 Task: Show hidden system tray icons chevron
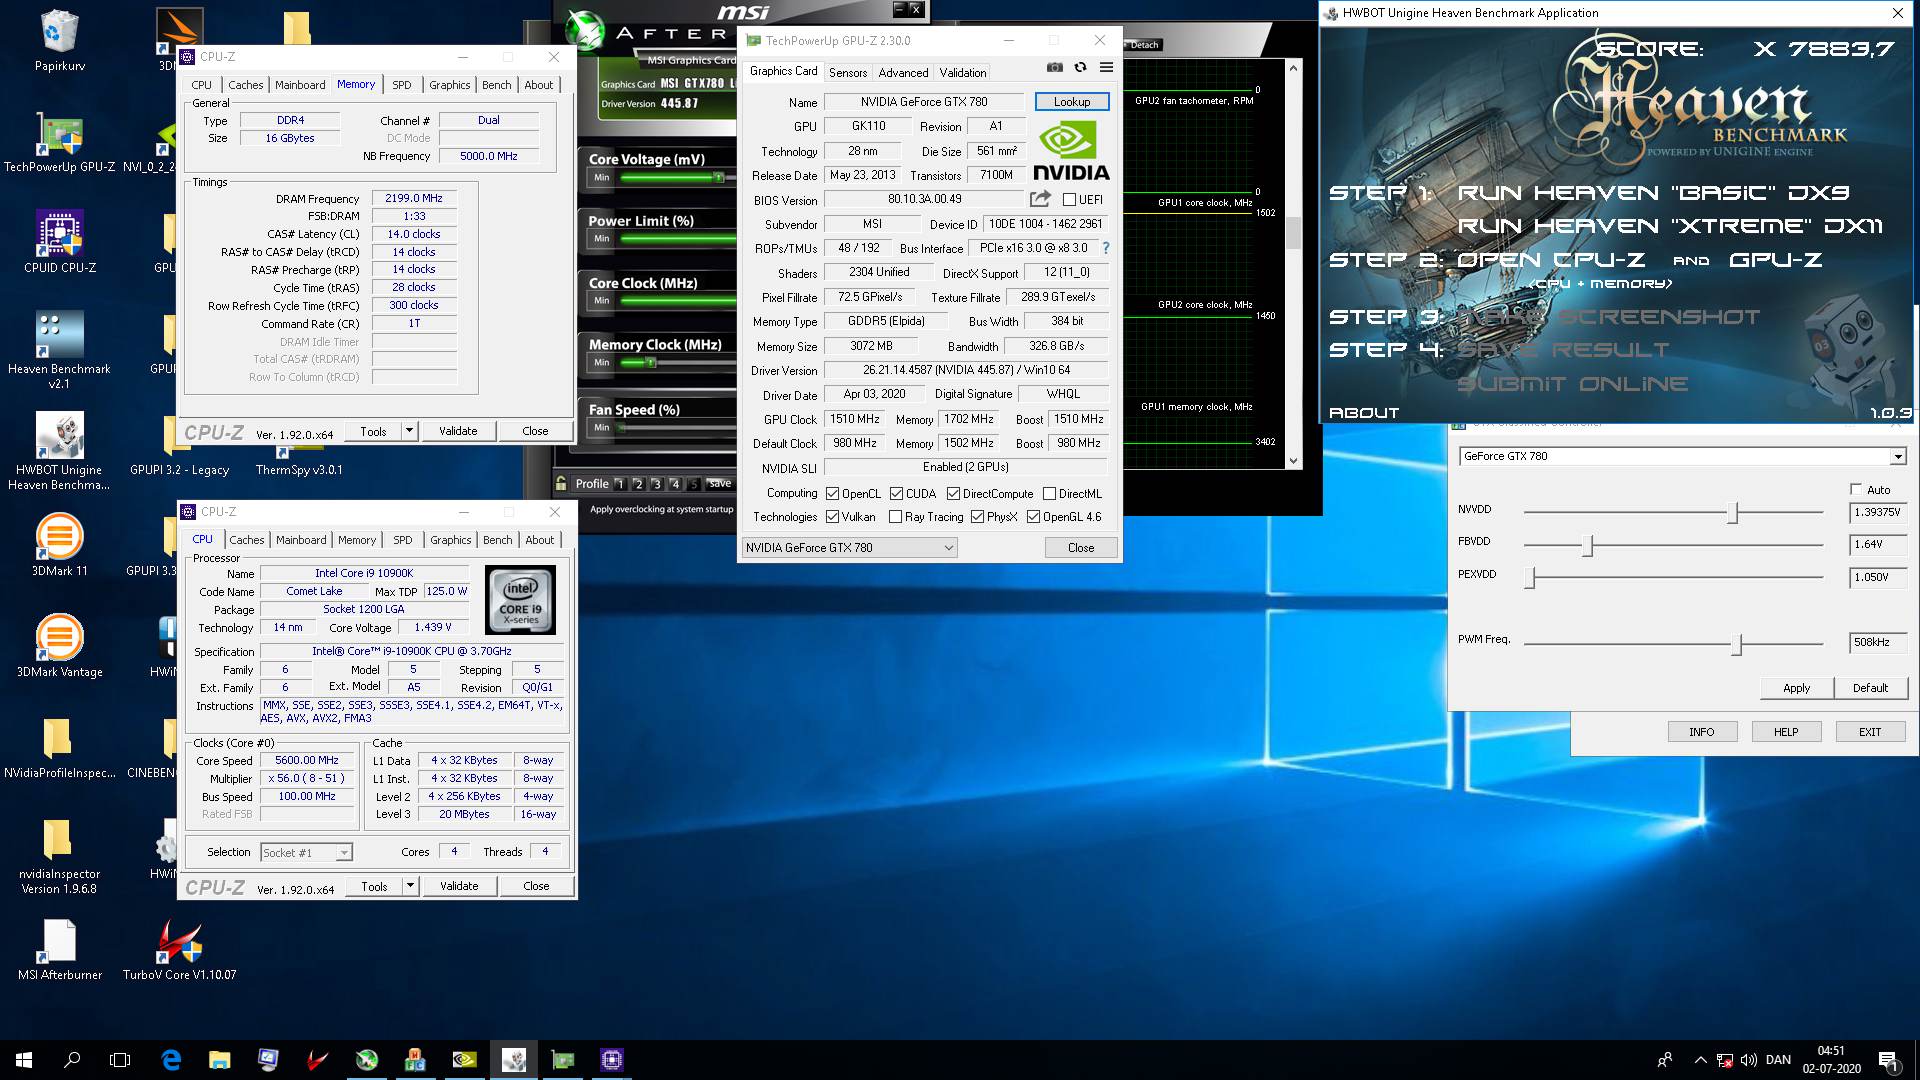pyautogui.click(x=1700, y=1060)
